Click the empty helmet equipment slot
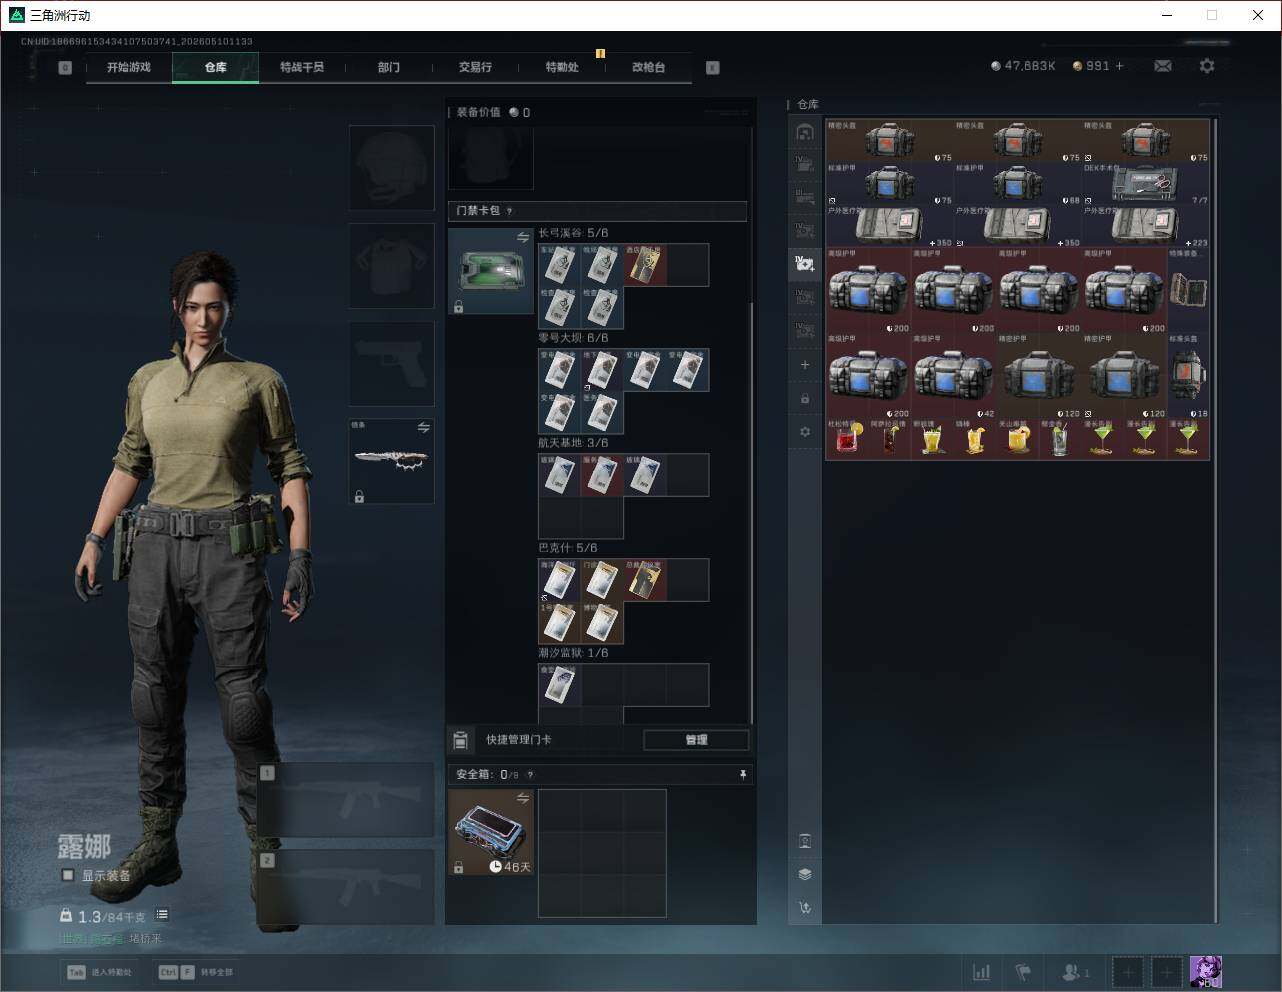1282x992 pixels. point(391,167)
